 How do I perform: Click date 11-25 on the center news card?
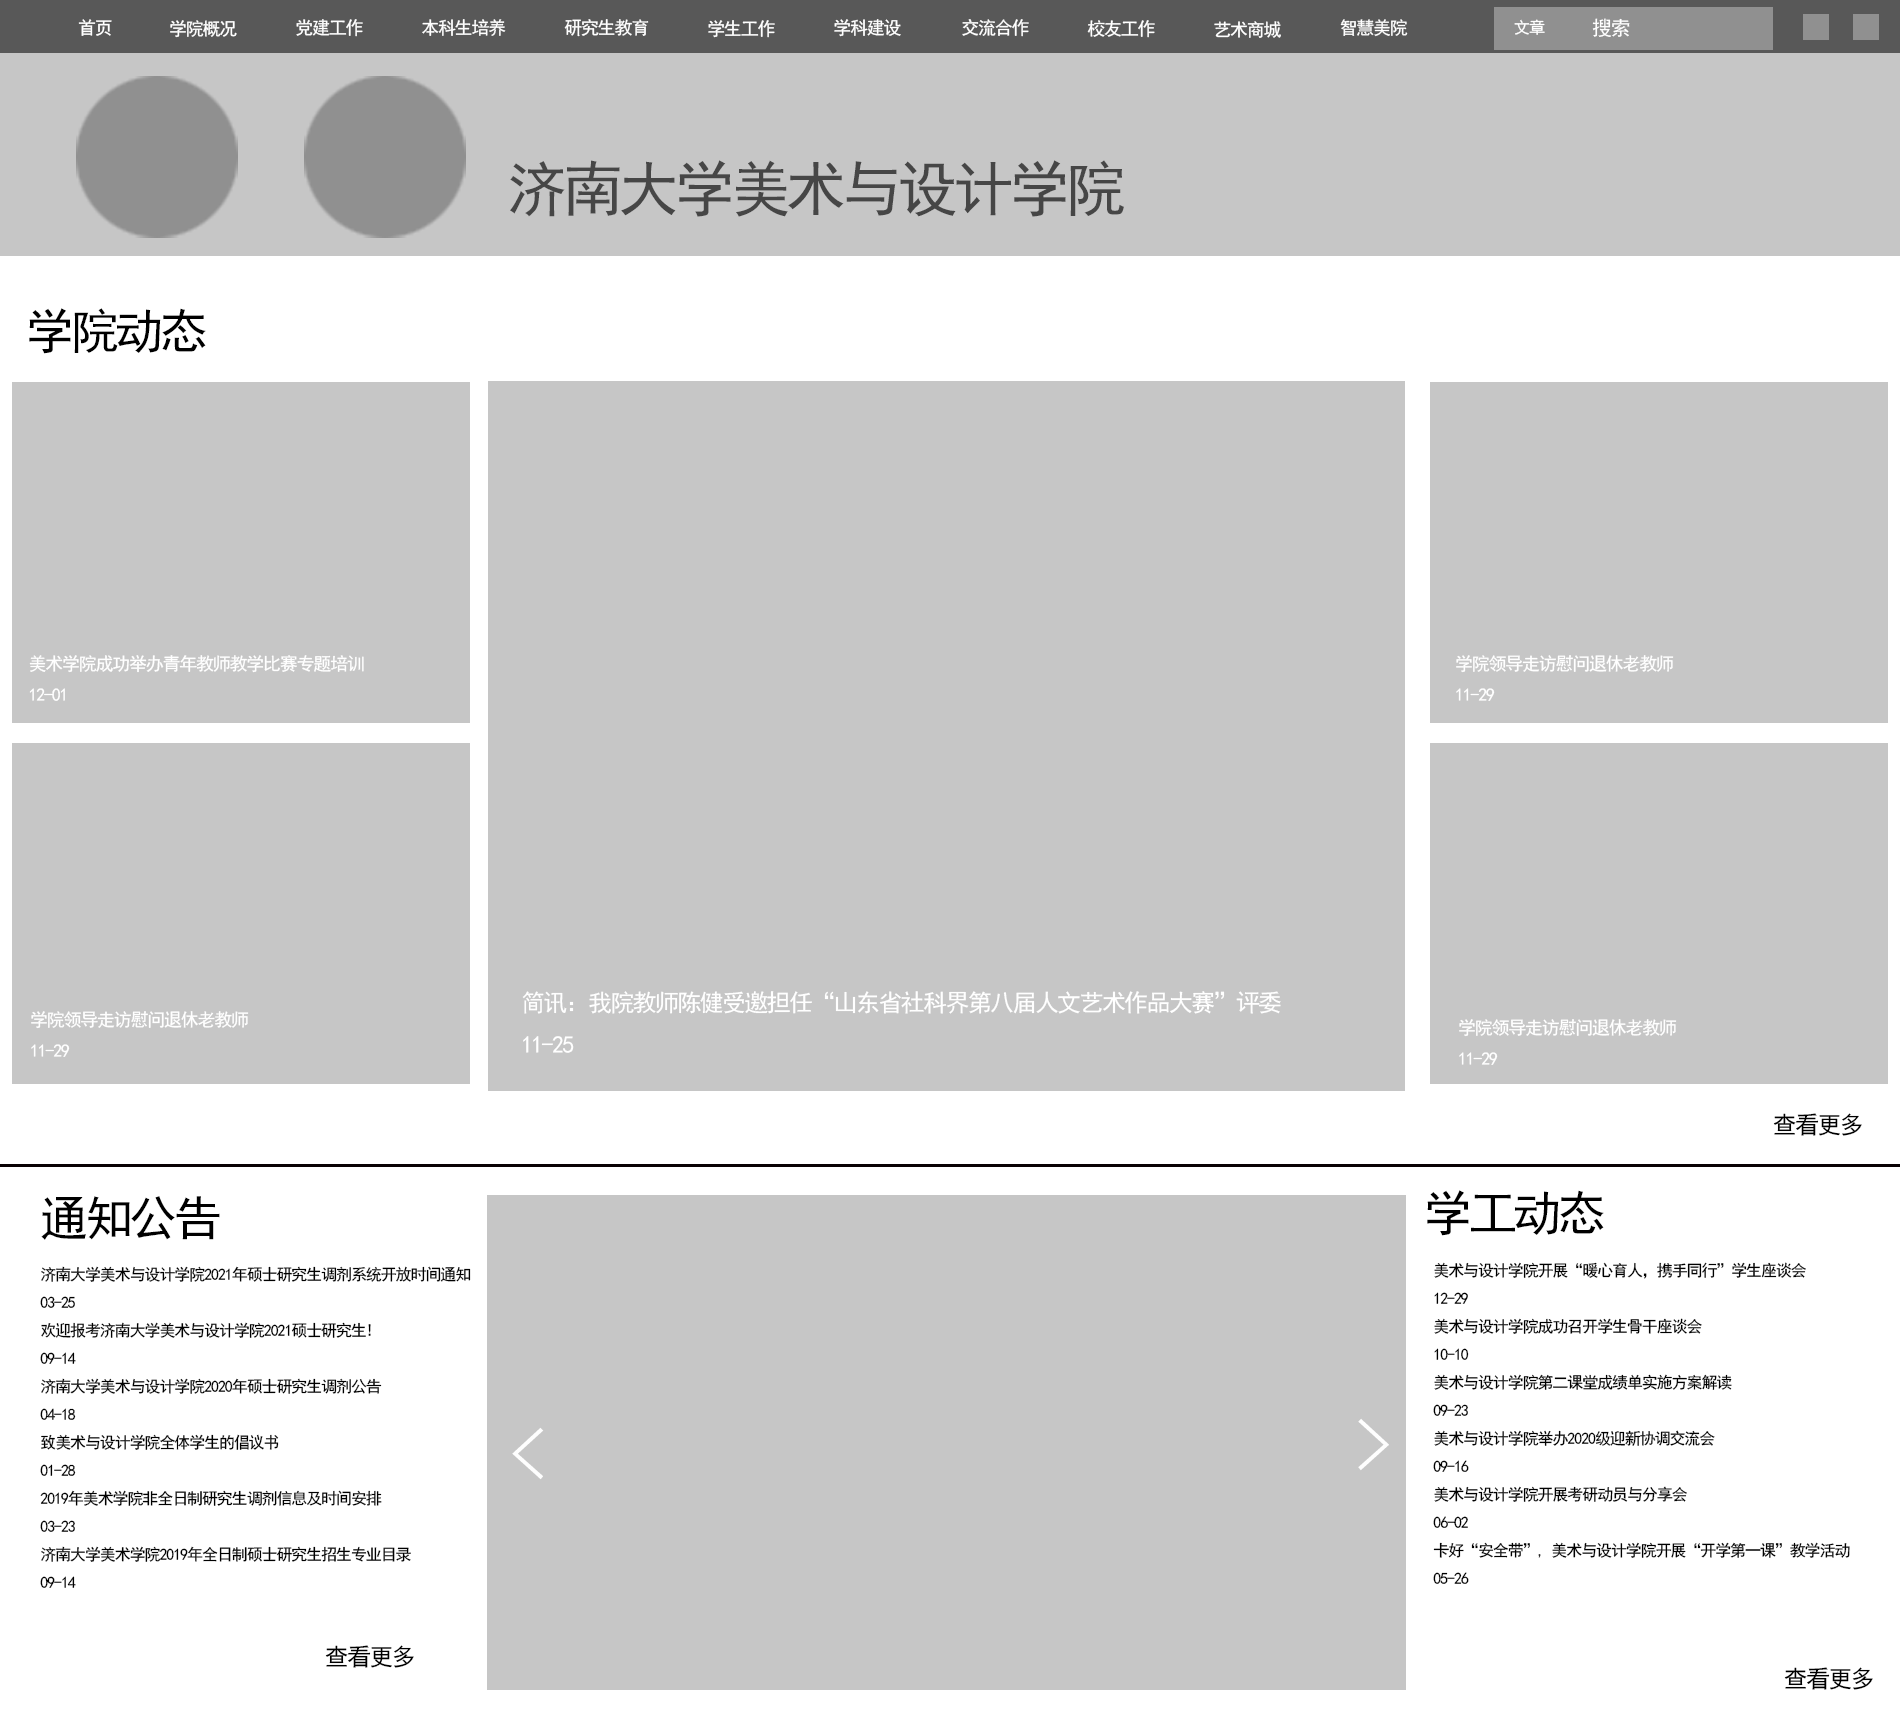pyautogui.click(x=547, y=1045)
